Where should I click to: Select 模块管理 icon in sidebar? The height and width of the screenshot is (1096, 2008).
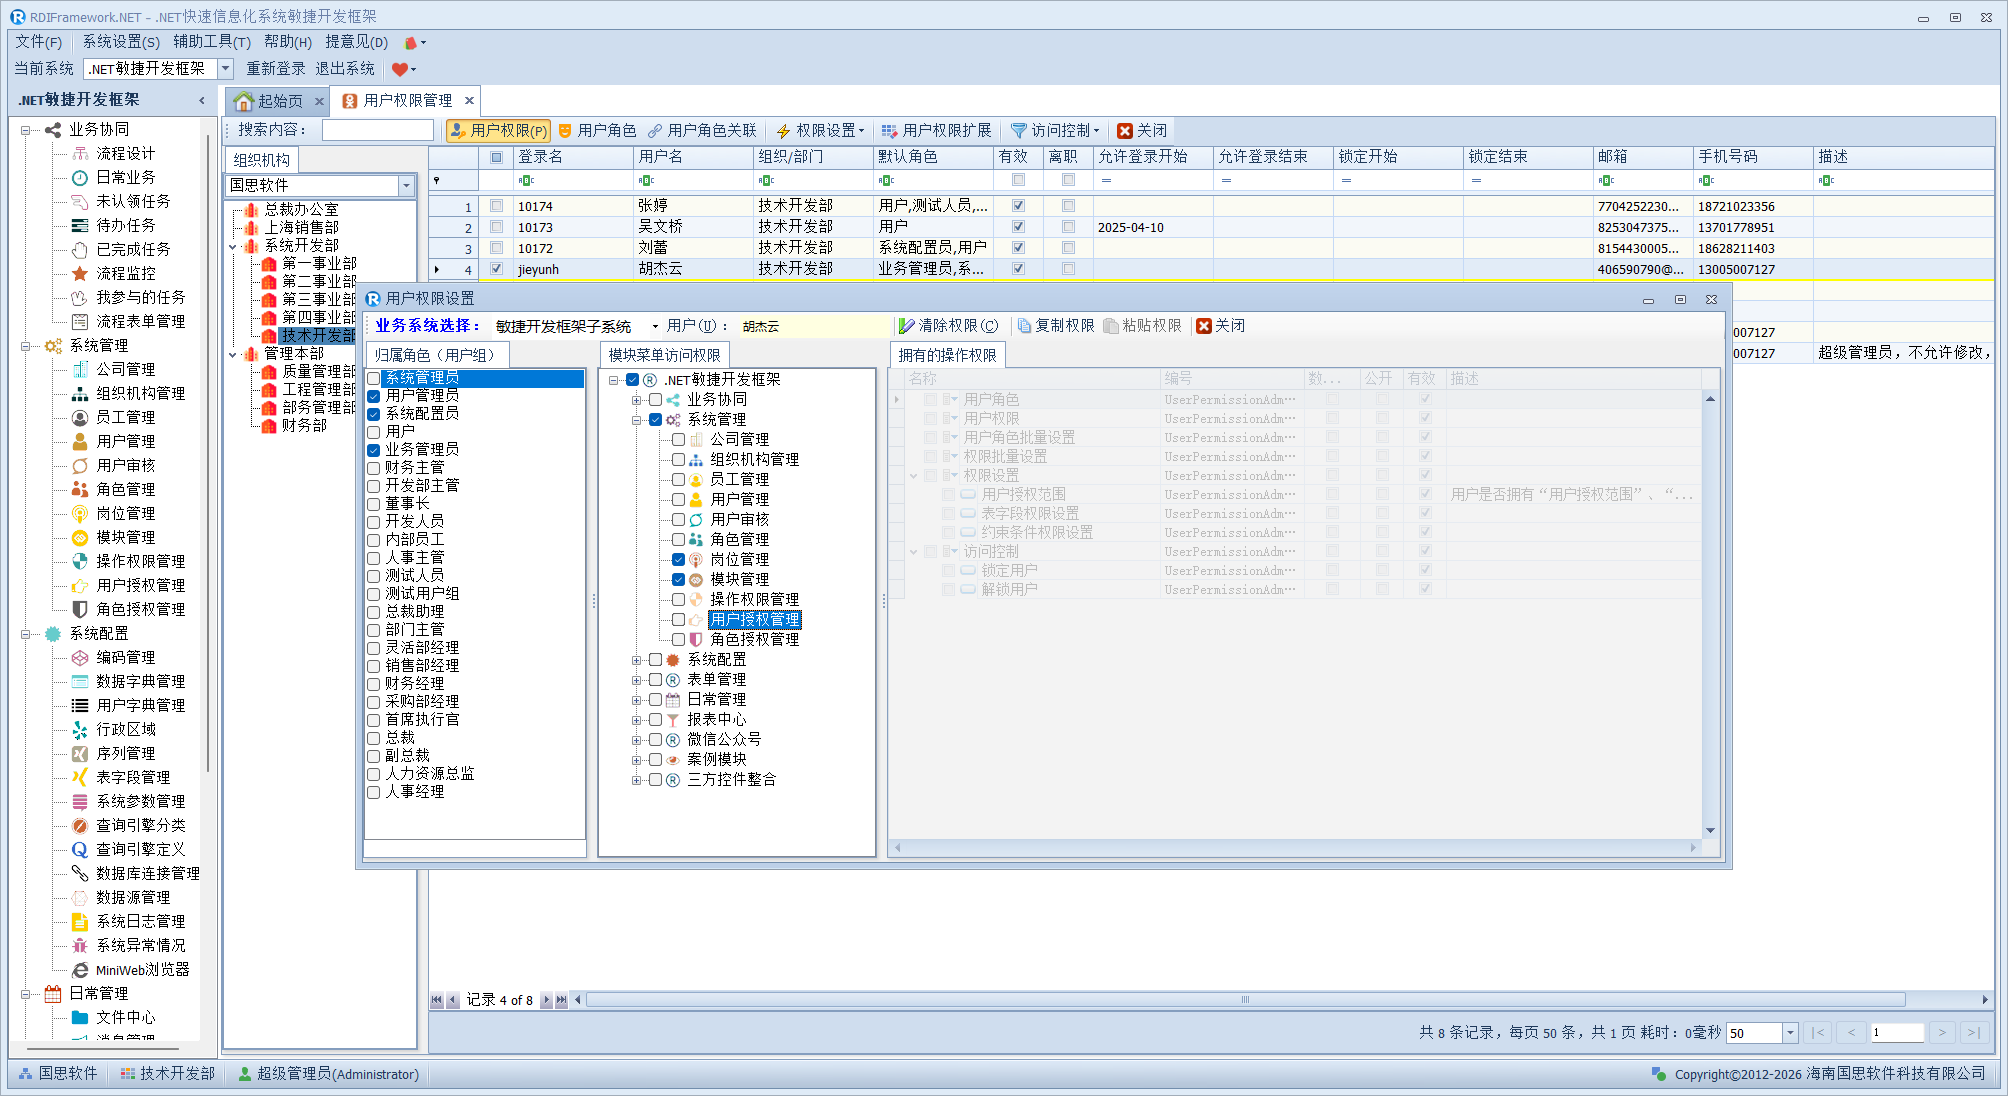tap(80, 537)
